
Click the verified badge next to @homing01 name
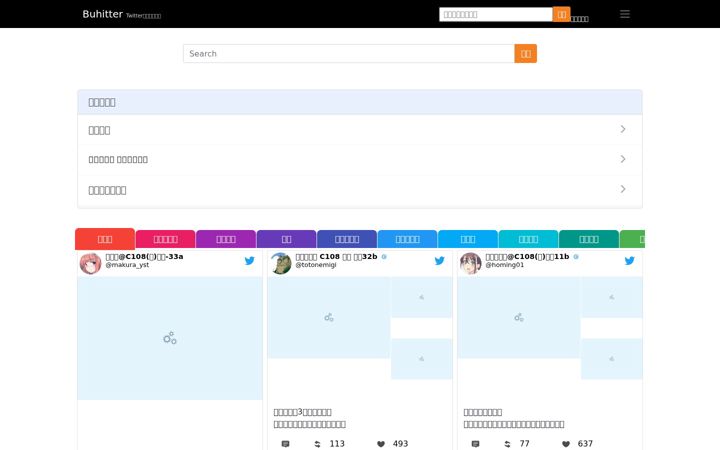coord(576,257)
